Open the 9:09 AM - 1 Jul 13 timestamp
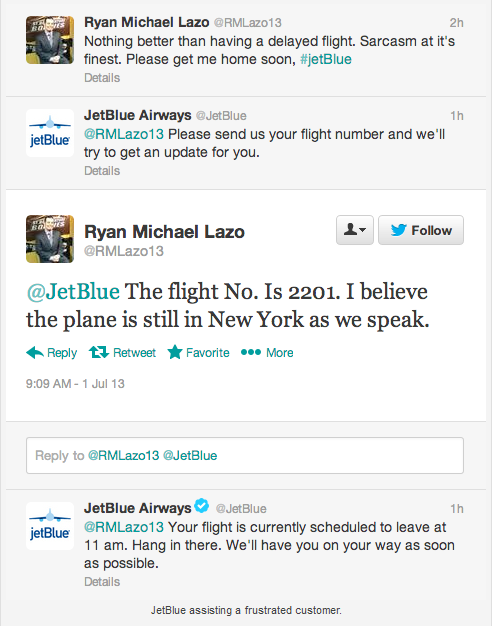The image size is (492, 626). [75, 384]
